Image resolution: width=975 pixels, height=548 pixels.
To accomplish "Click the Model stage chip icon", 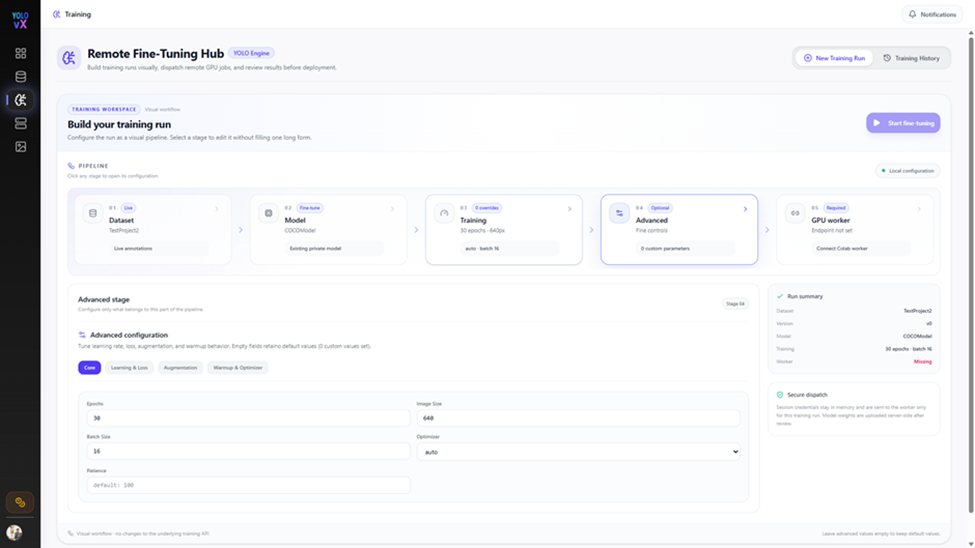I will pyautogui.click(x=269, y=213).
